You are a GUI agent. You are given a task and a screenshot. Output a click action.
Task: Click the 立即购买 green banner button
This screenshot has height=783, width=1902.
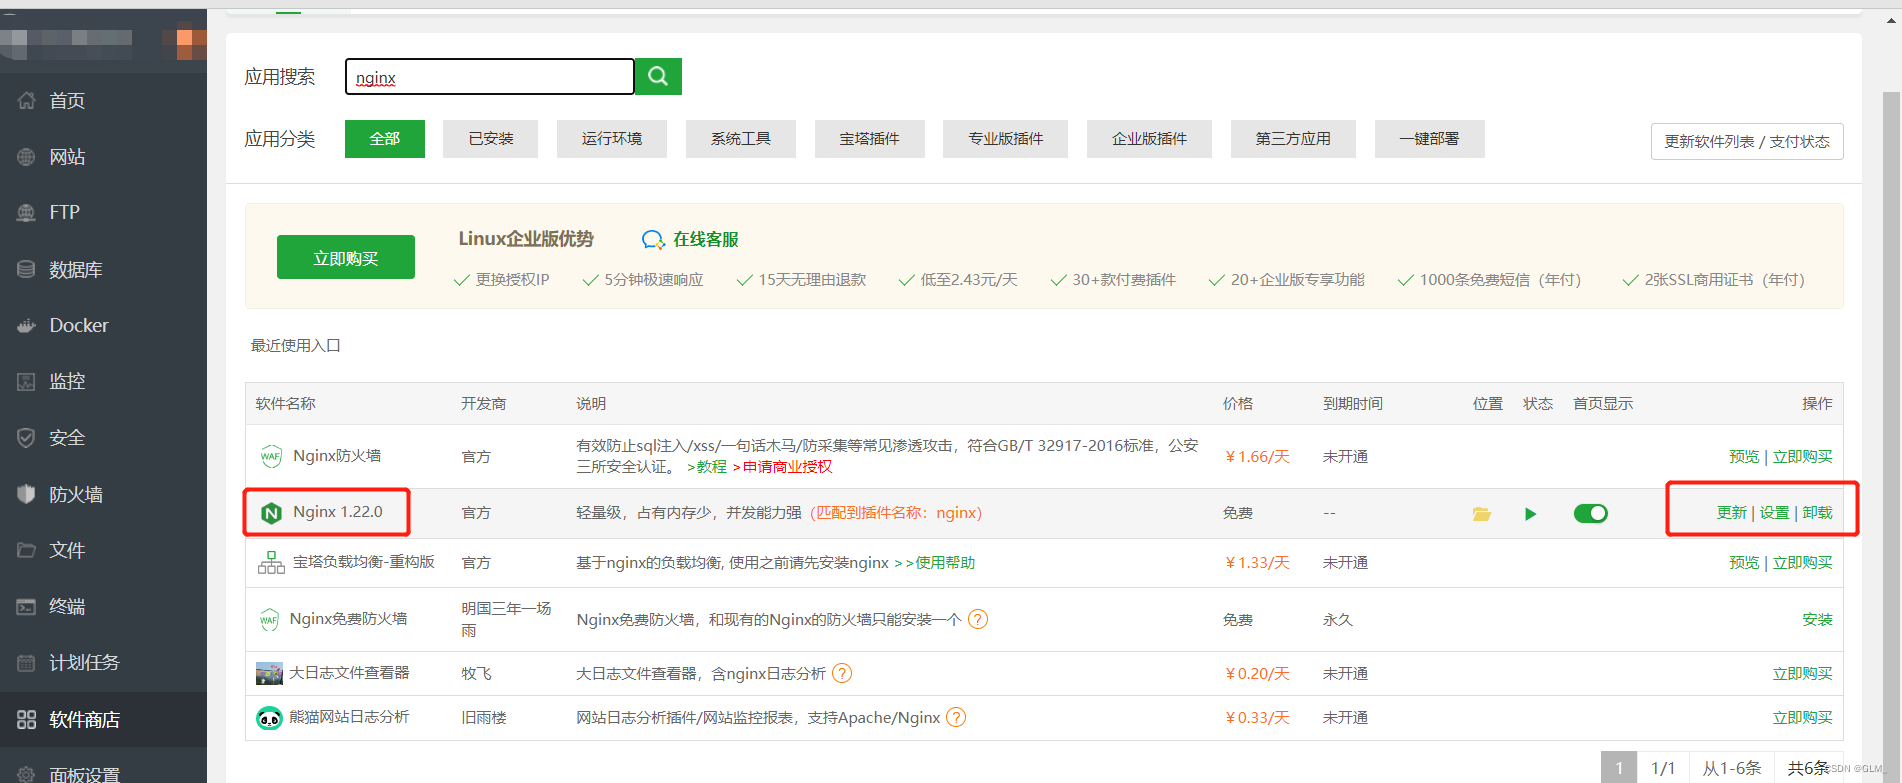(x=346, y=258)
